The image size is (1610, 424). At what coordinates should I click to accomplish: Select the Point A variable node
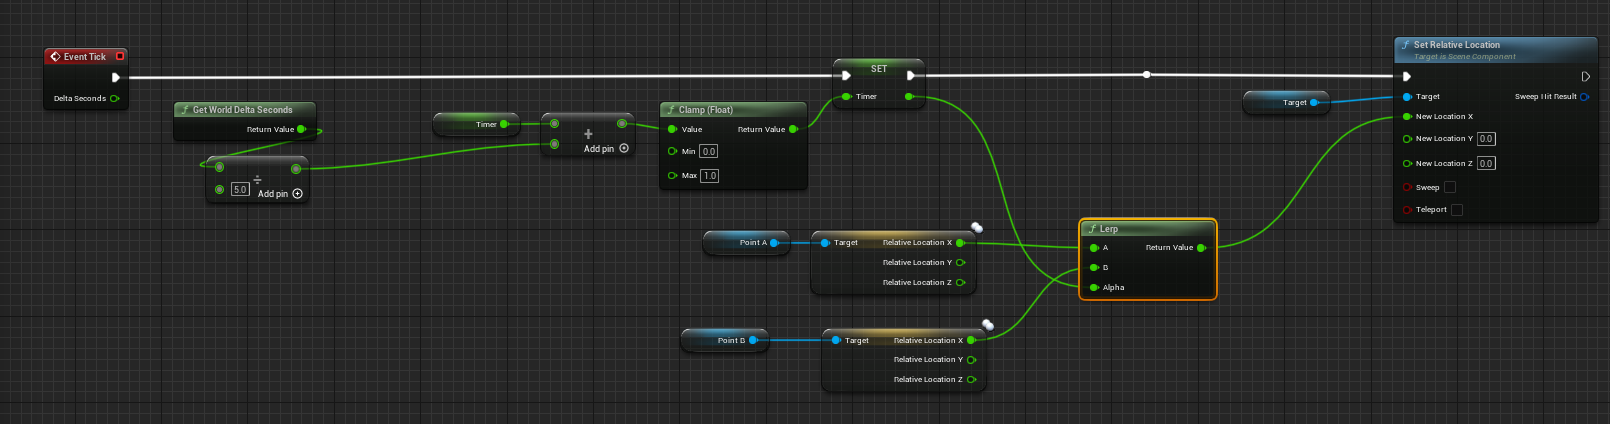coord(747,243)
